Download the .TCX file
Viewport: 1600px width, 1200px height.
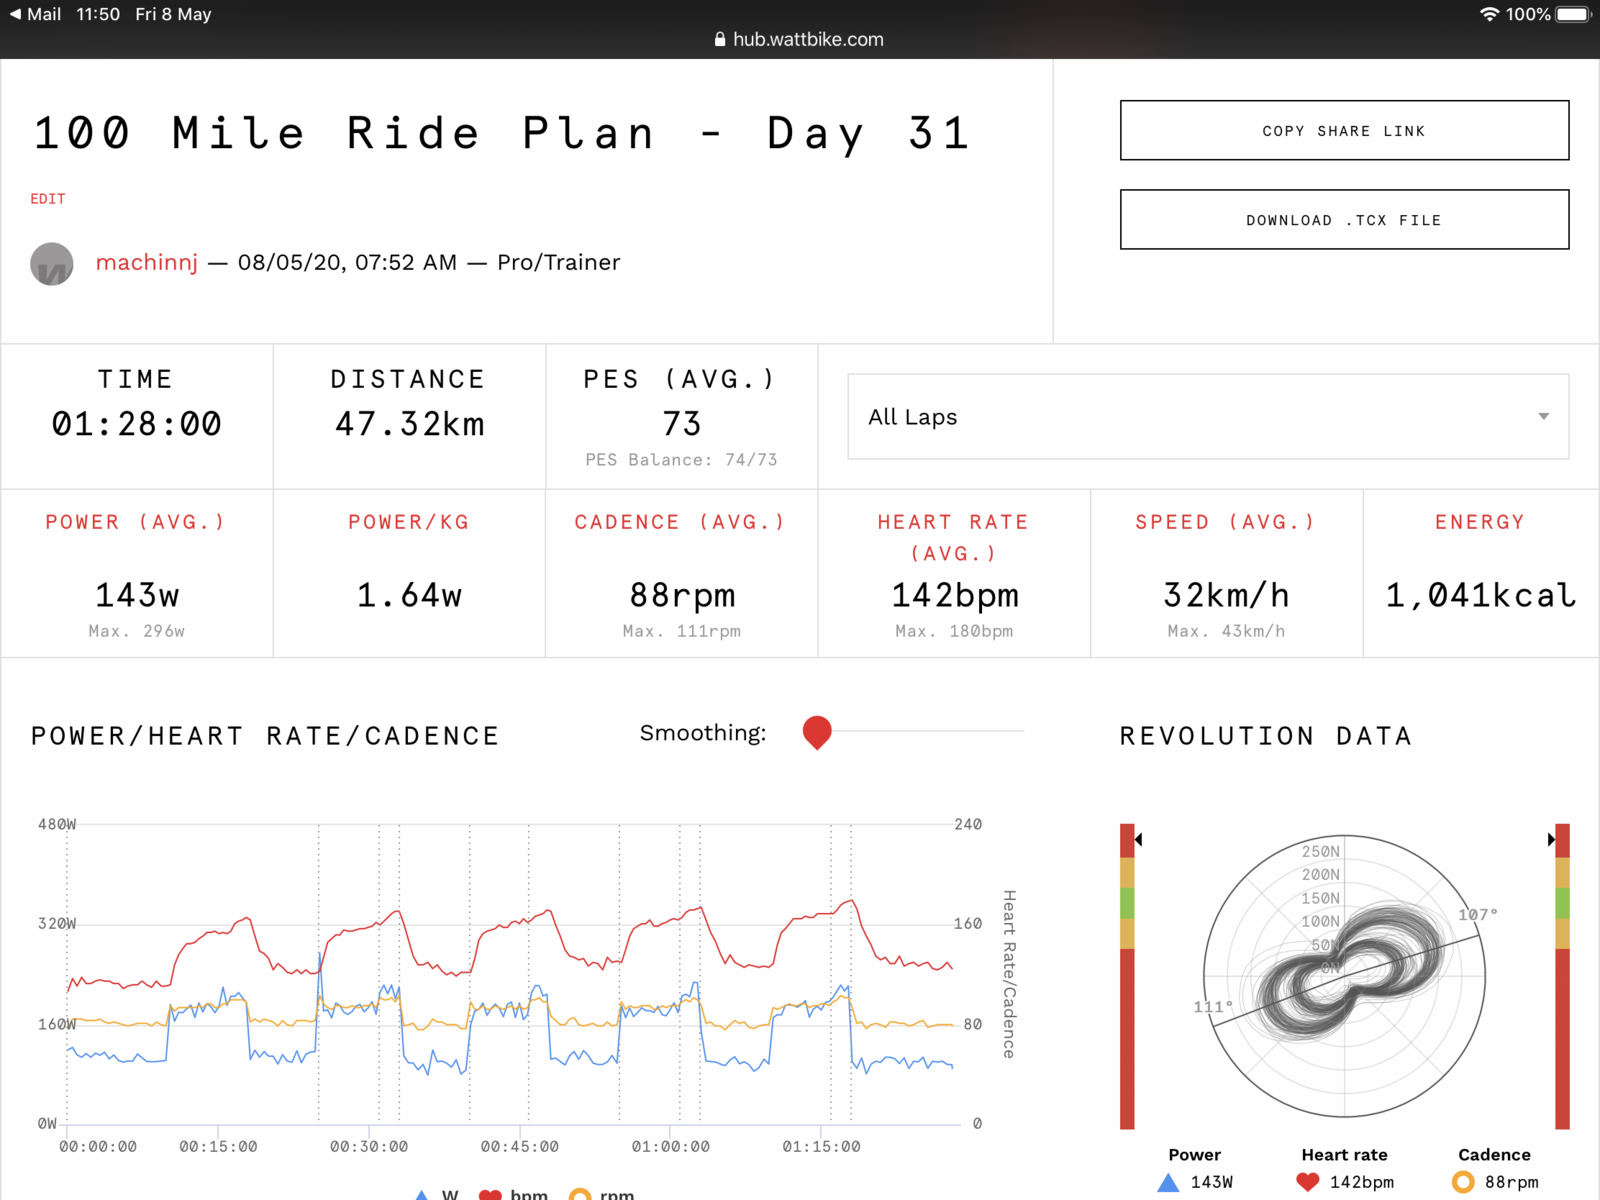point(1344,220)
